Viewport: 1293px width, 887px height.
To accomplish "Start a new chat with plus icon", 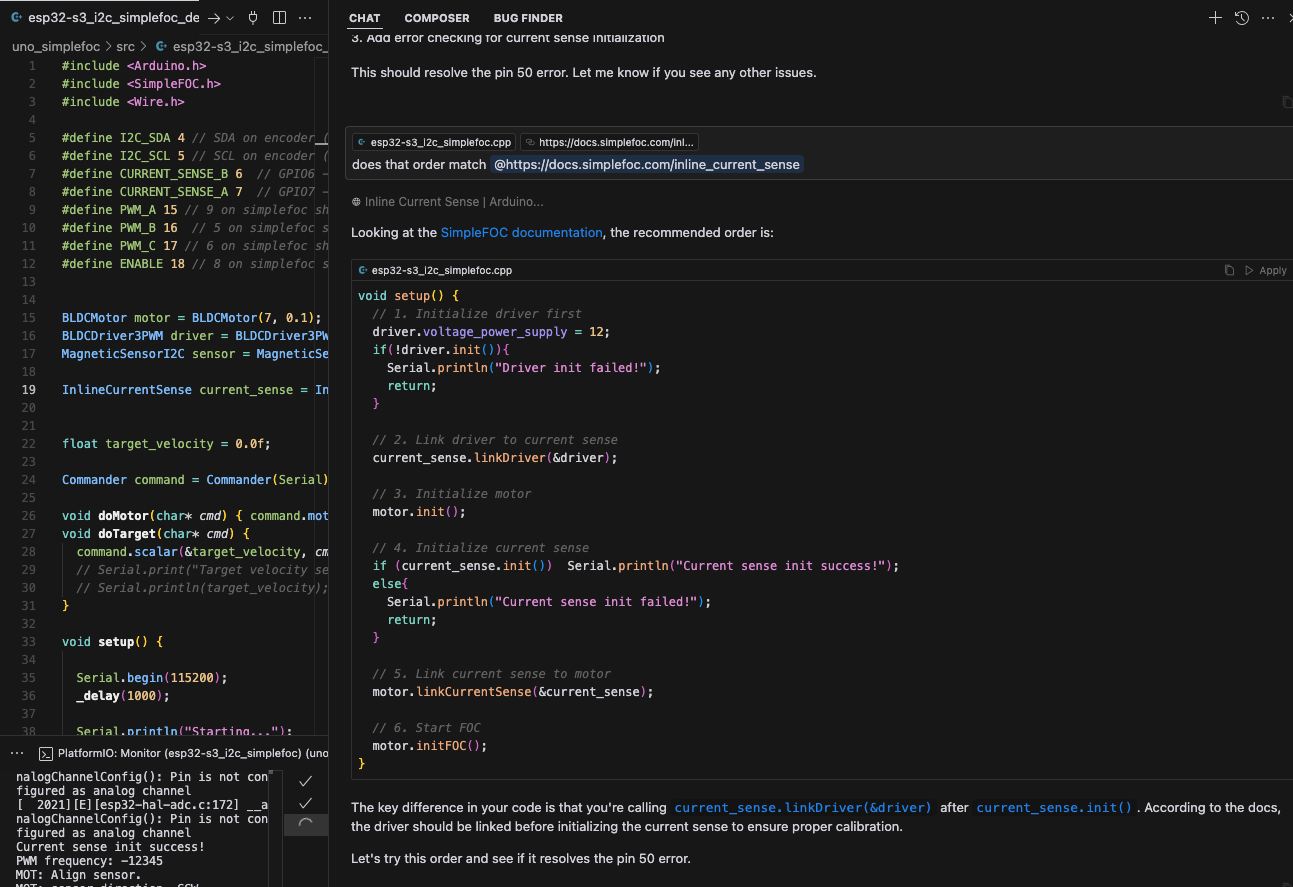I will click(x=1215, y=18).
